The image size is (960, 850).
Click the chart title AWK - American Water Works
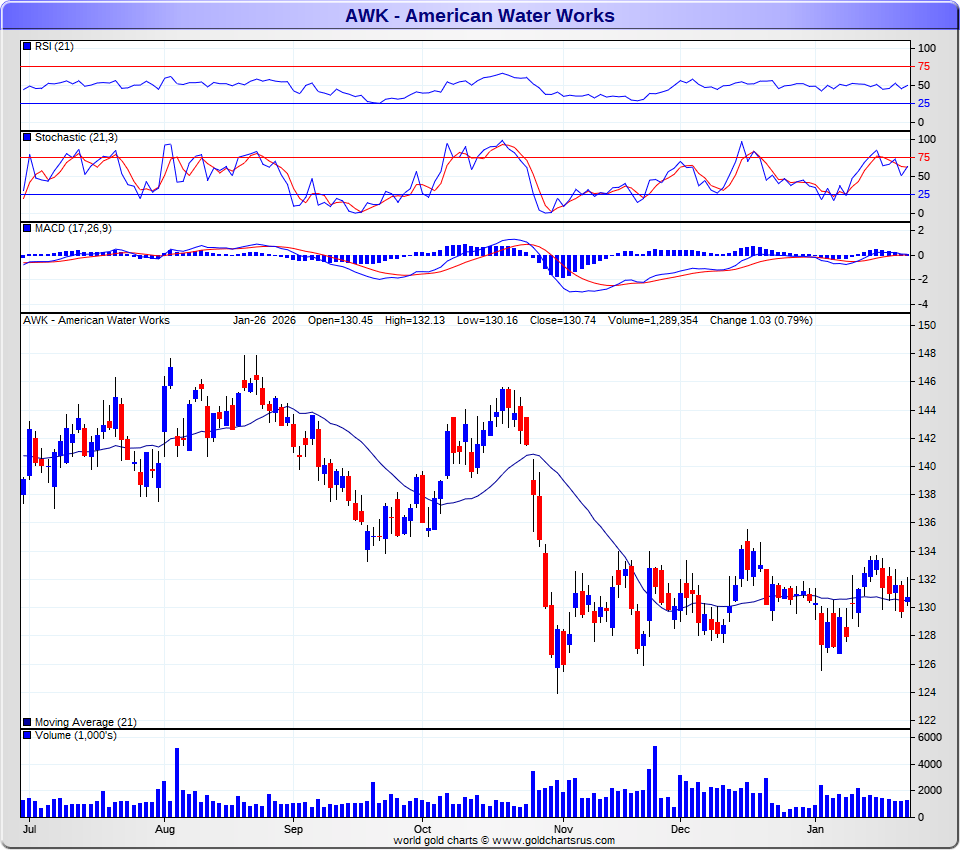480,15
